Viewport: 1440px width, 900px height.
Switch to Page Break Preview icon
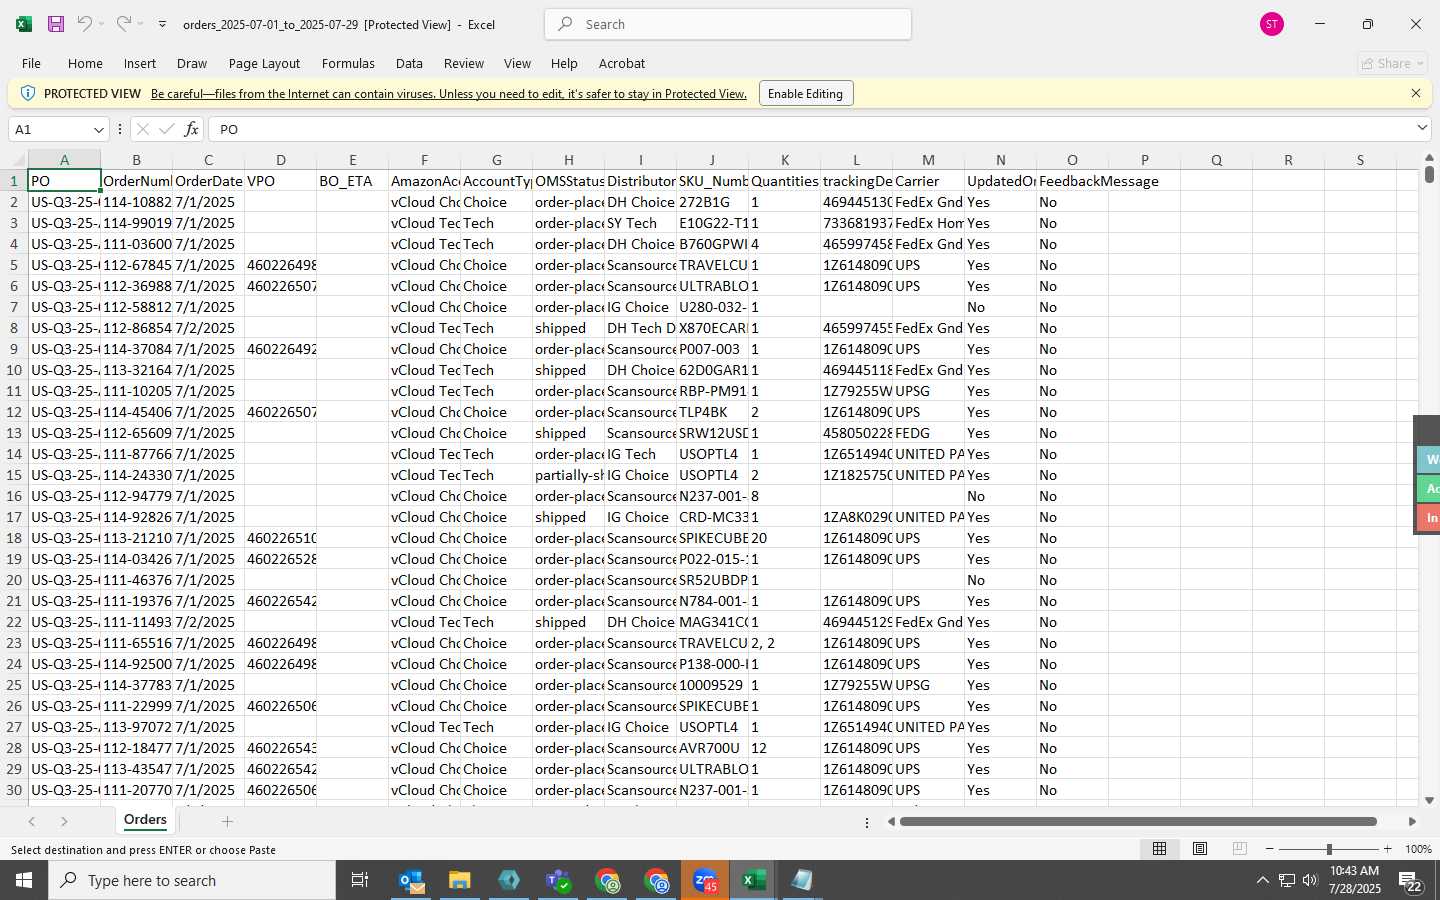(x=1240, y=849)
